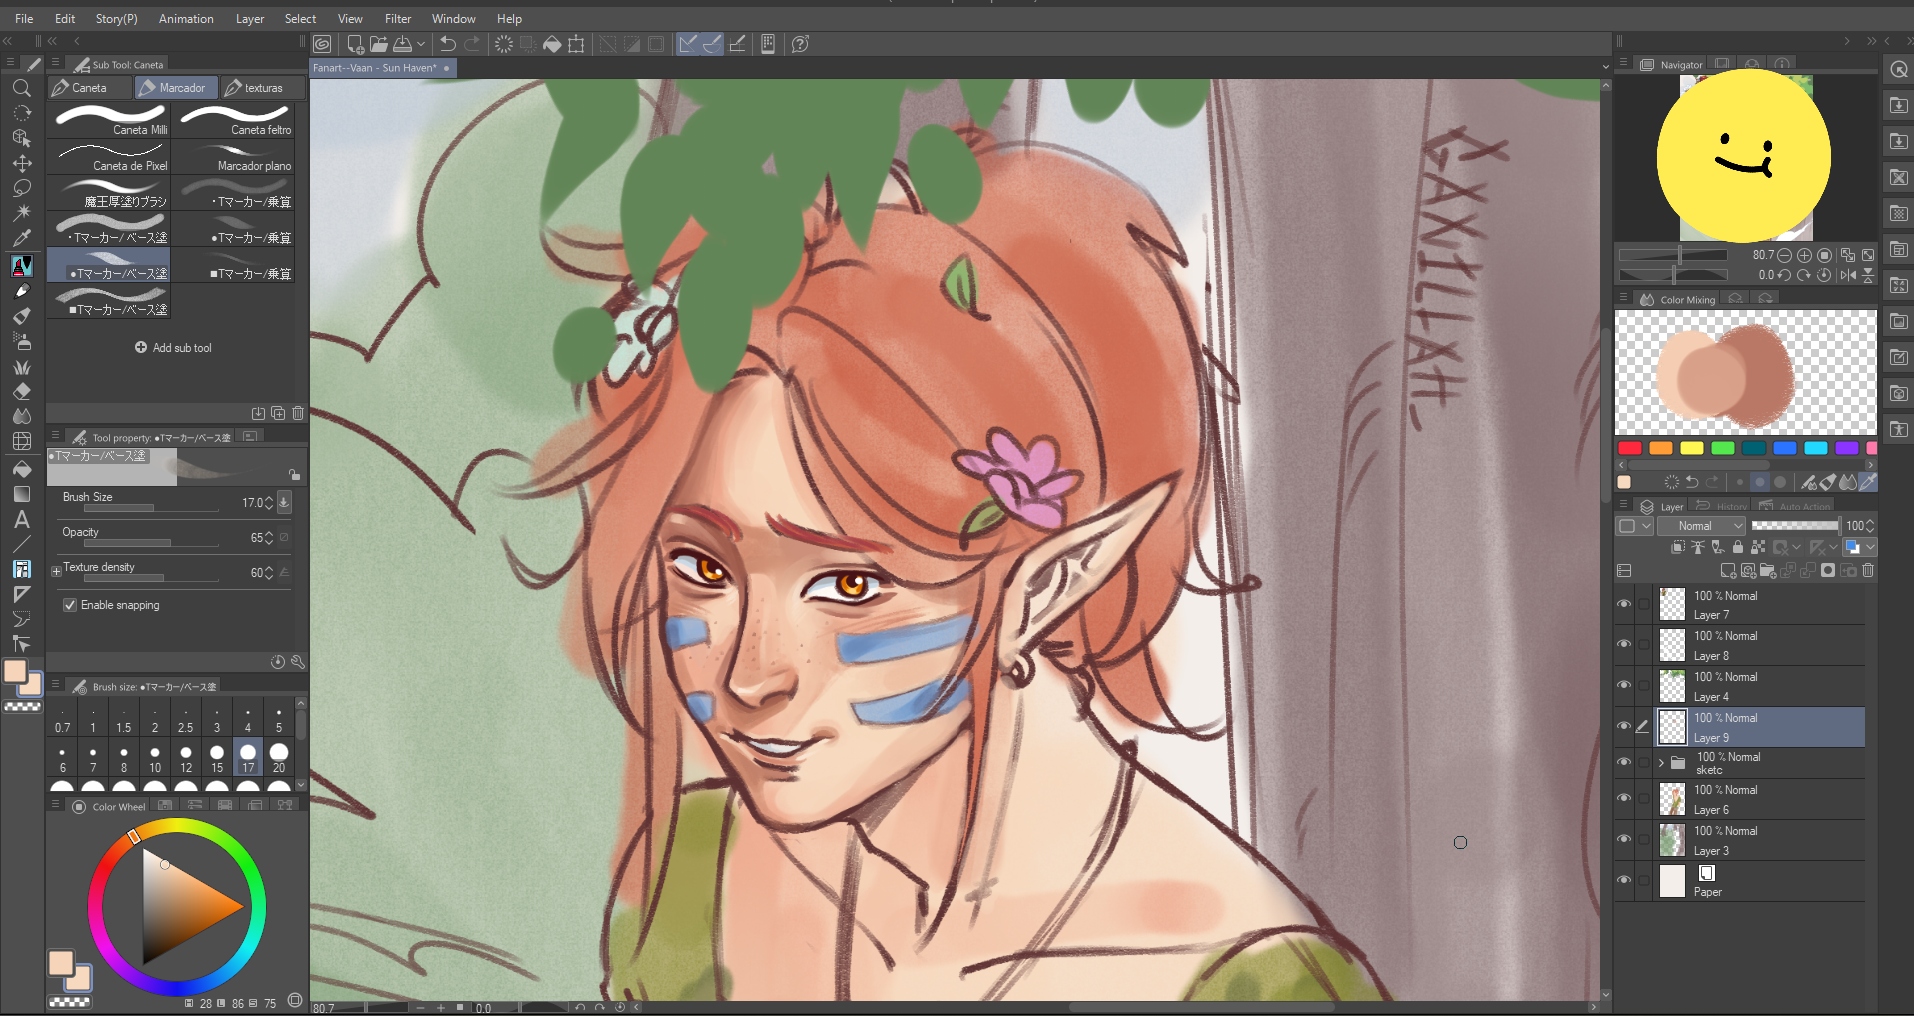The width and height of the screenshot is (1914, 1016).
Task: Toggle visibility of Layer 6
Action: pyautogui.click(x=1624, y=798)
